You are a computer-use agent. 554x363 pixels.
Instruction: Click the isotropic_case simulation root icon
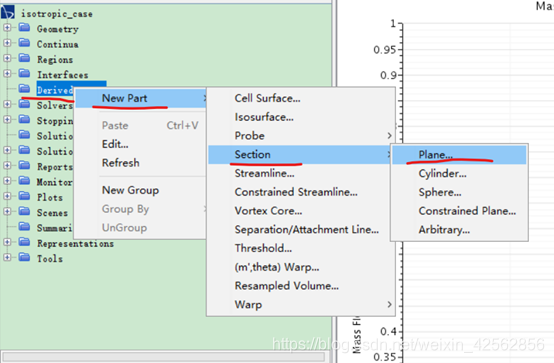[x=8, y=12]
